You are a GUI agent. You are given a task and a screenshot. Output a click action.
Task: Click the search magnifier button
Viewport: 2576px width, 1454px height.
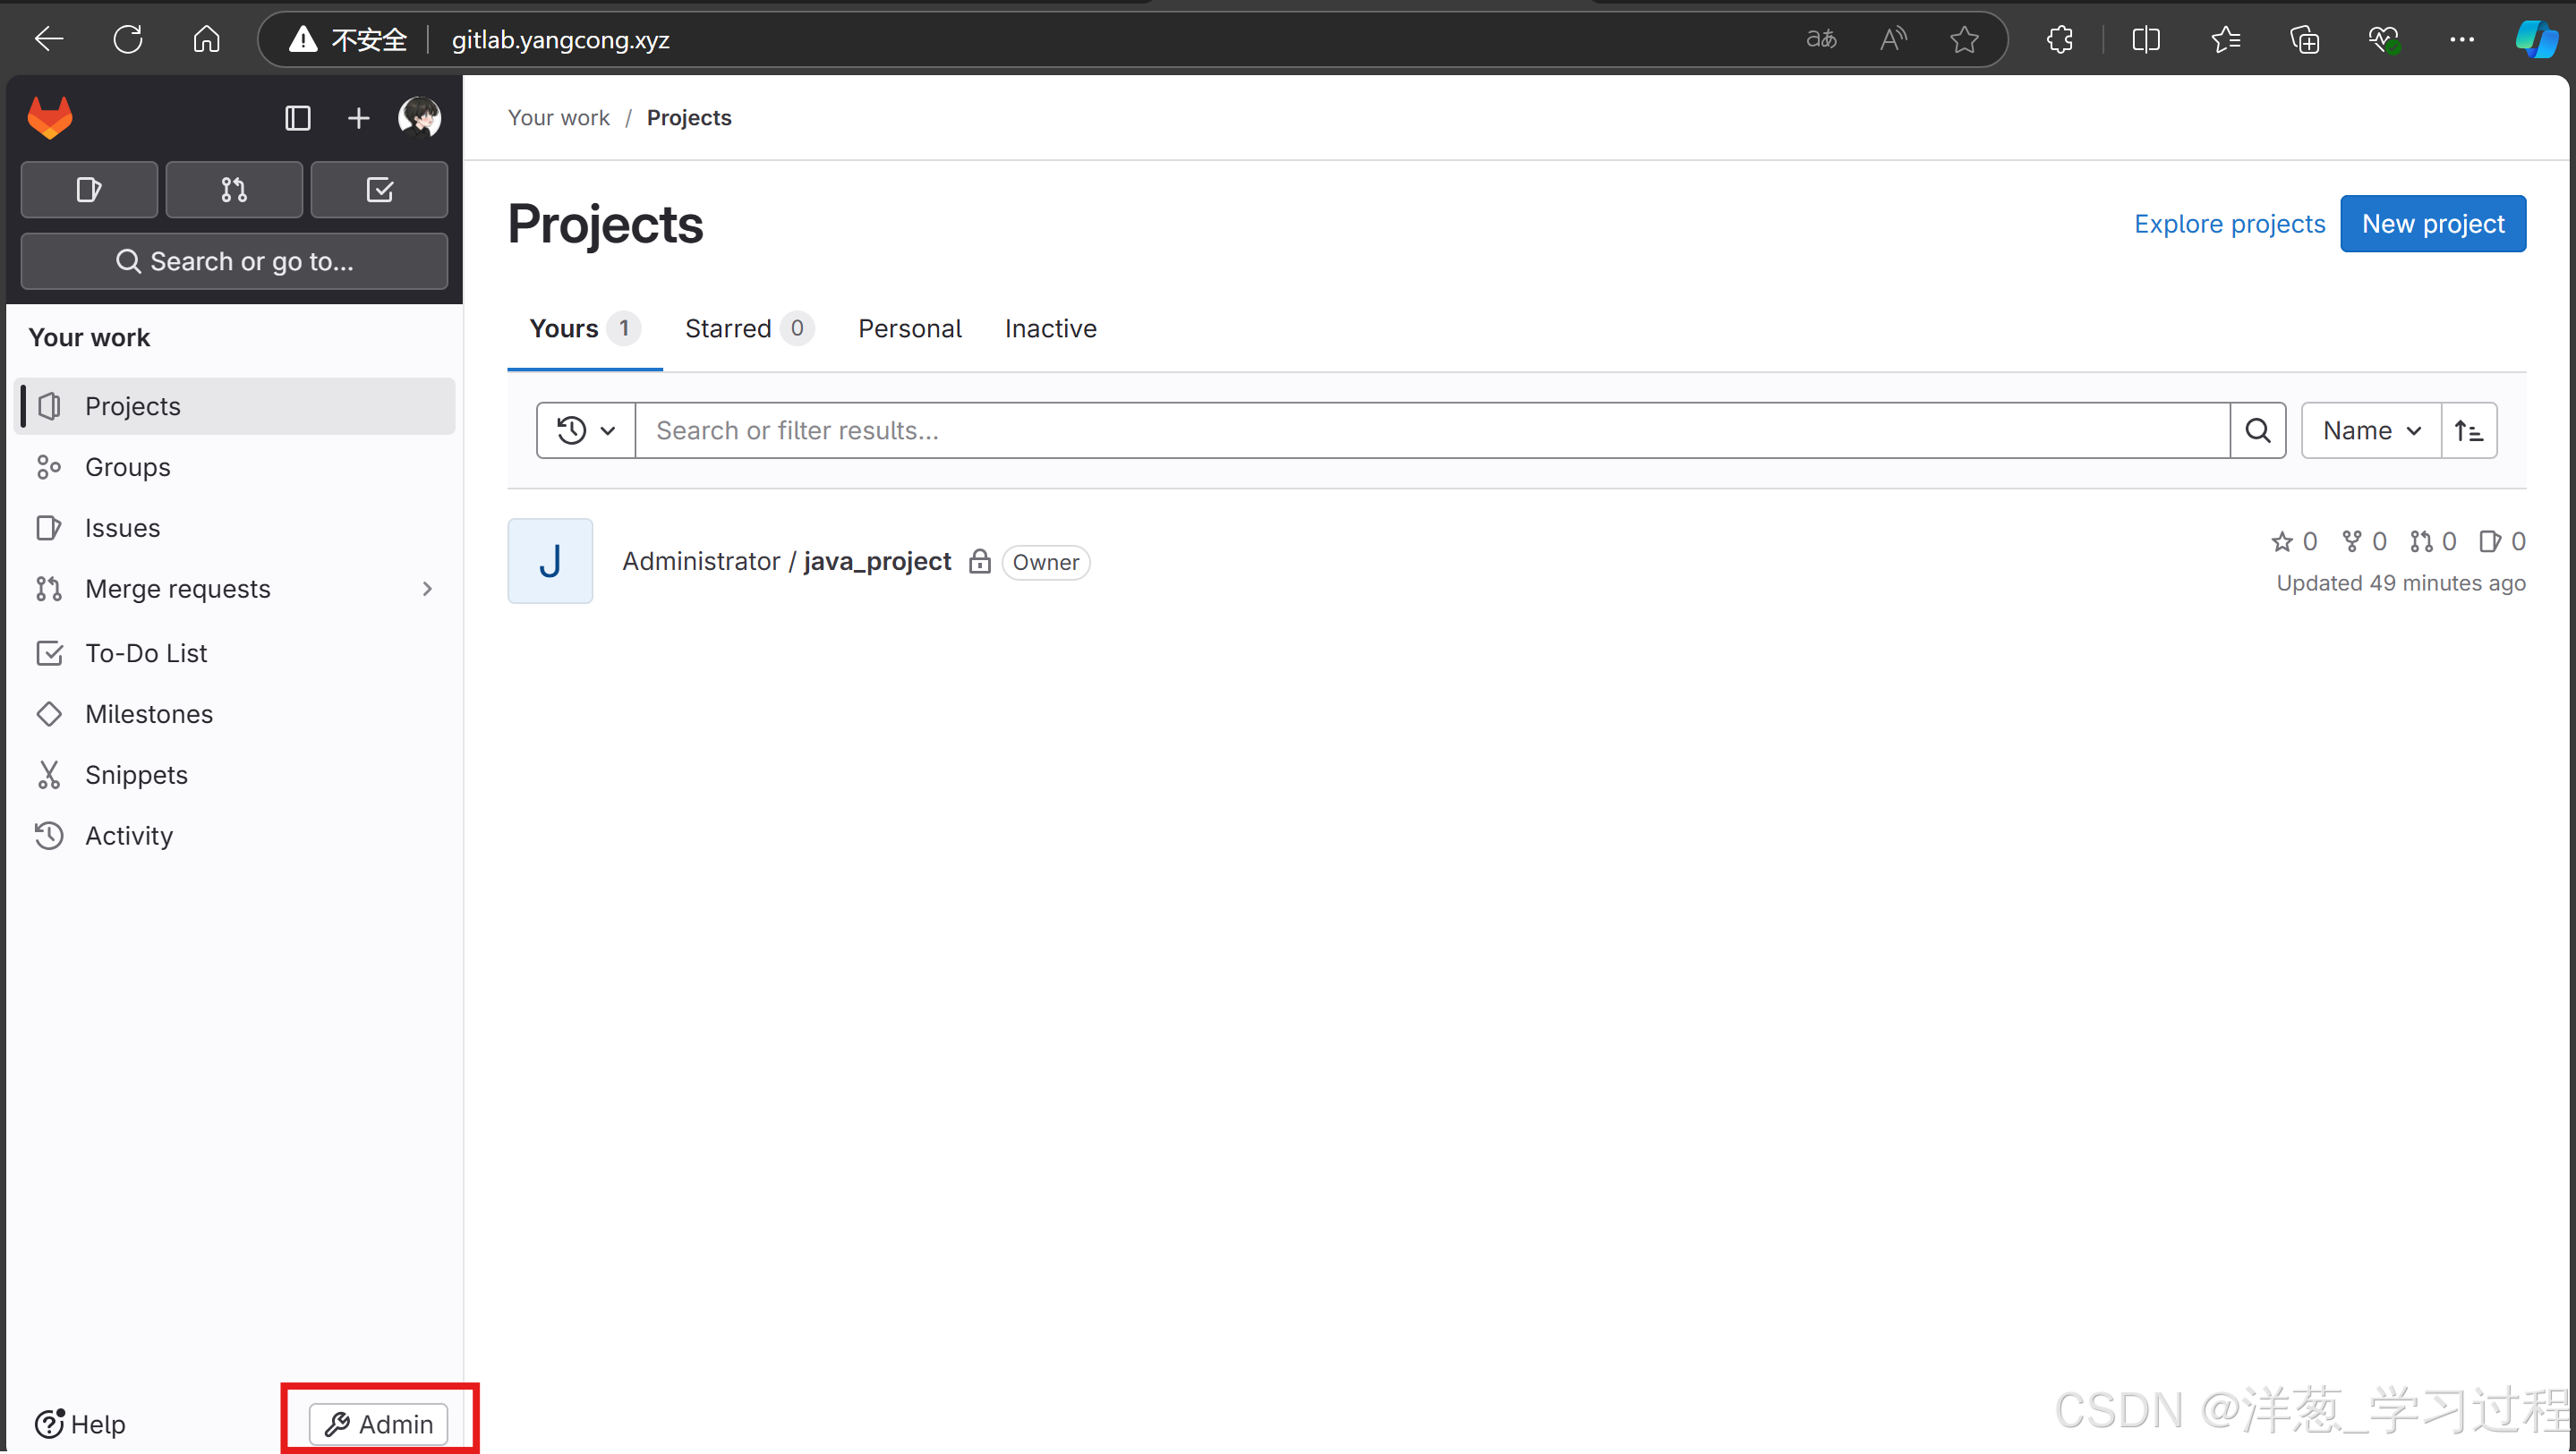pyautogui.click(x=2257, y=430)
